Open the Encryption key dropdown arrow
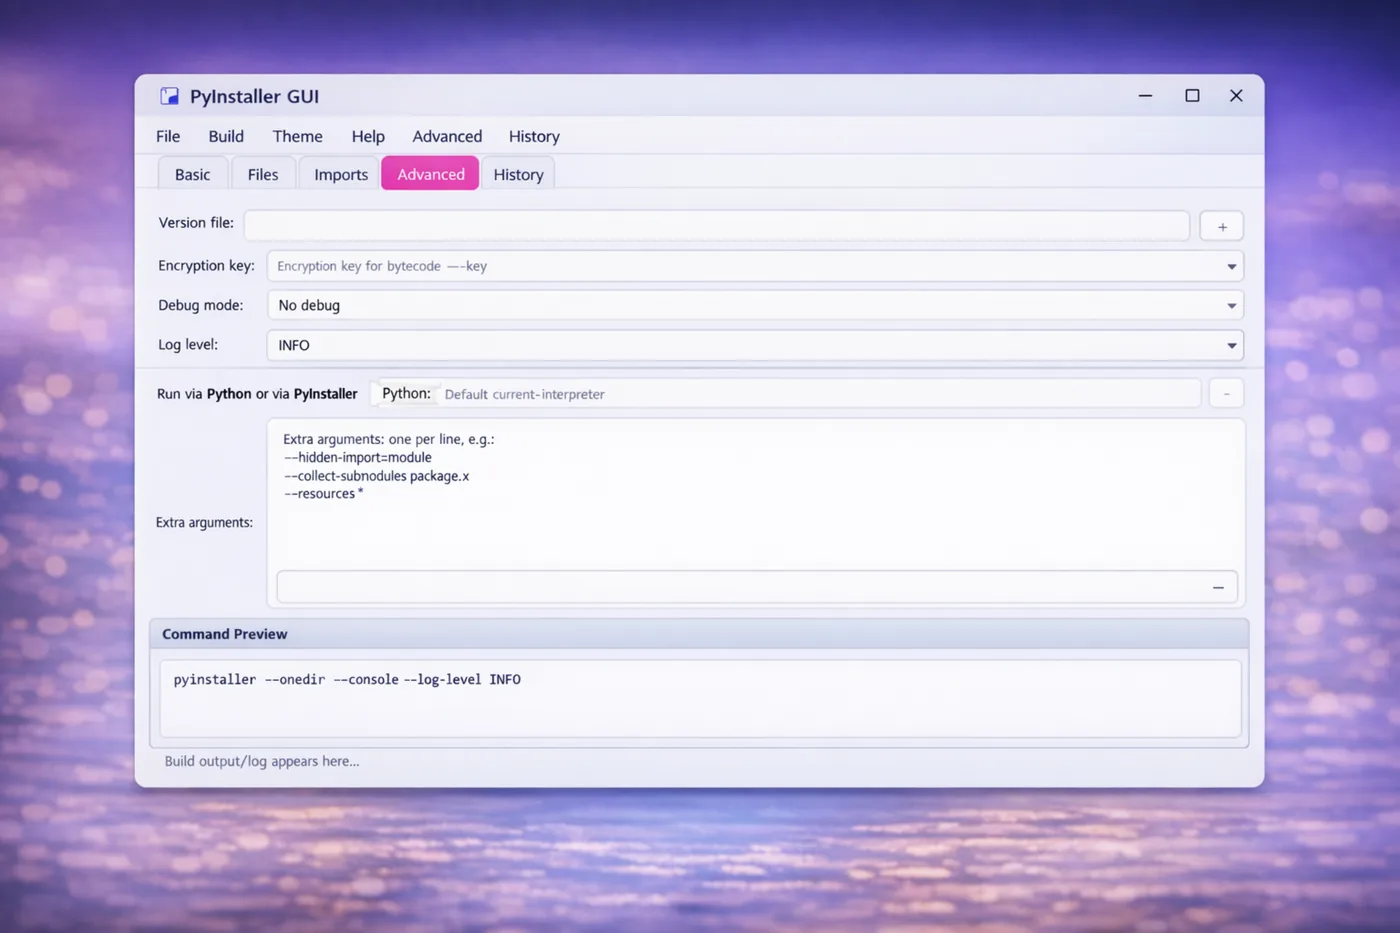 point(1231,266)
